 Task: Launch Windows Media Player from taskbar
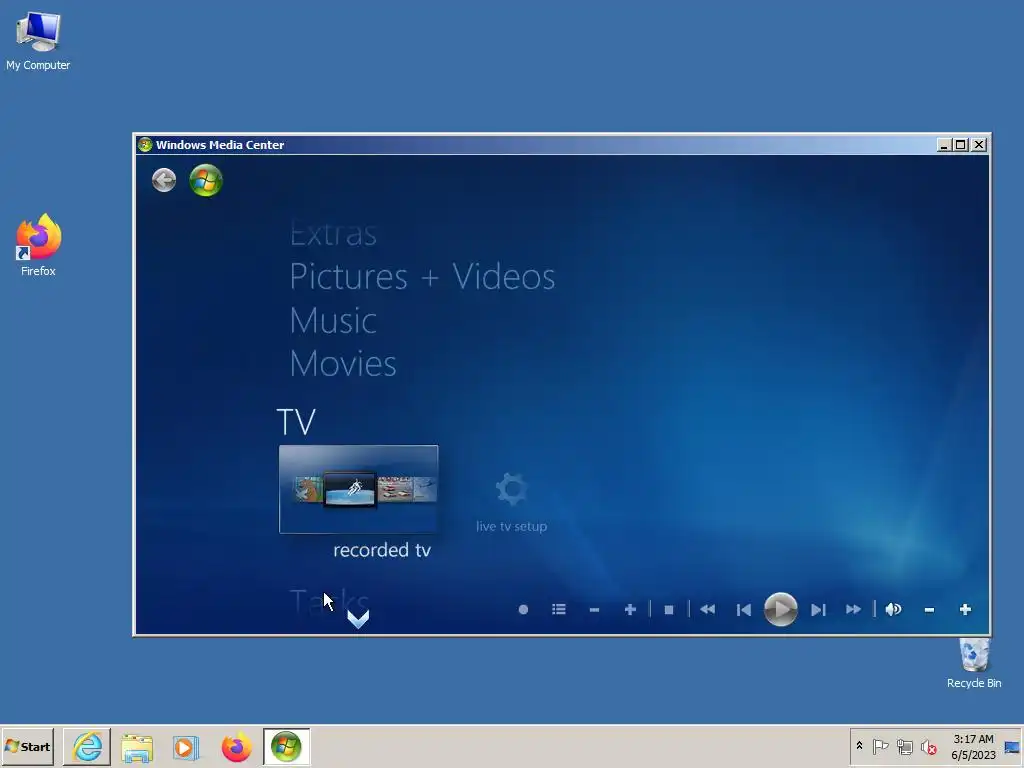pyautogui.click(x=185, y=747)
